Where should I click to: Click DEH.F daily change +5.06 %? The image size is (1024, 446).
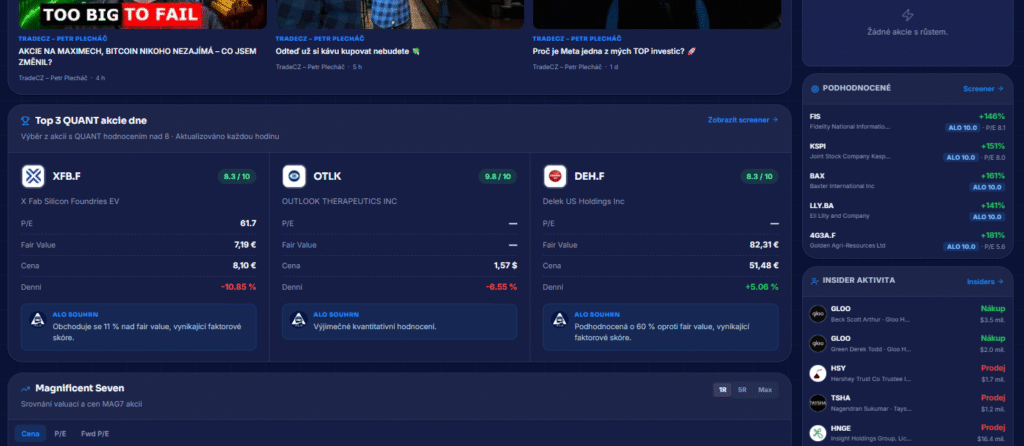[761, 287]
